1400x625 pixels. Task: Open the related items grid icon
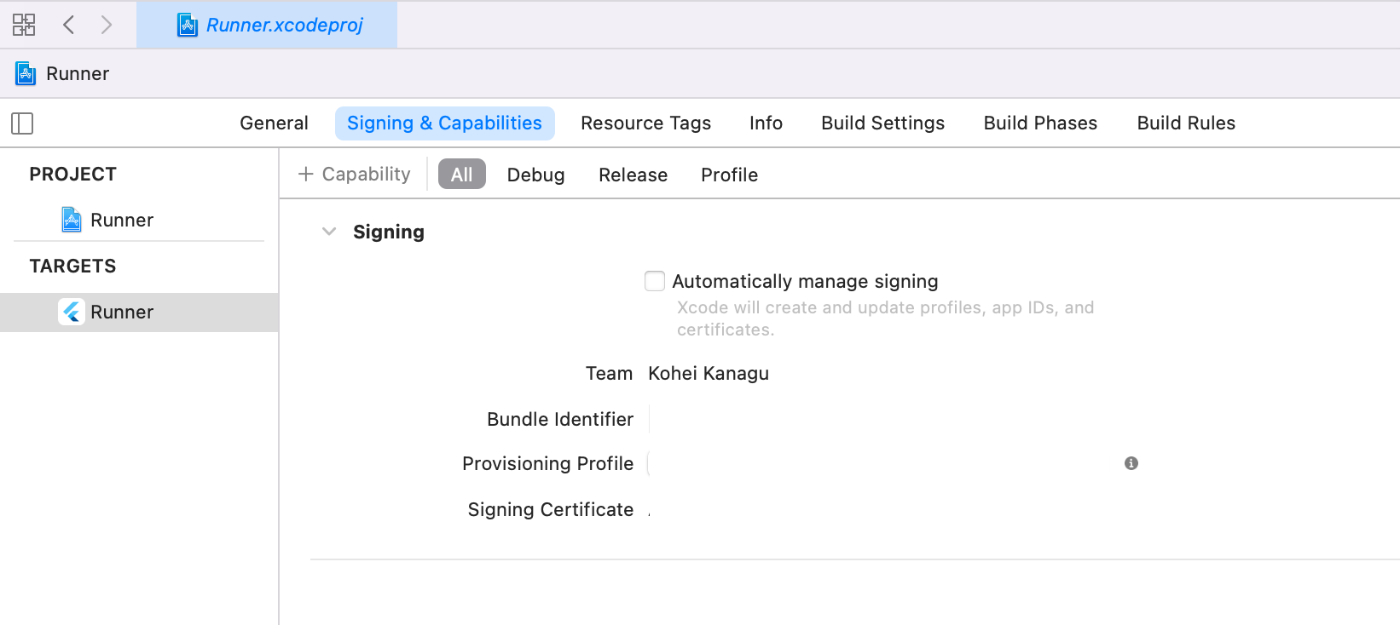pos(23,25)
